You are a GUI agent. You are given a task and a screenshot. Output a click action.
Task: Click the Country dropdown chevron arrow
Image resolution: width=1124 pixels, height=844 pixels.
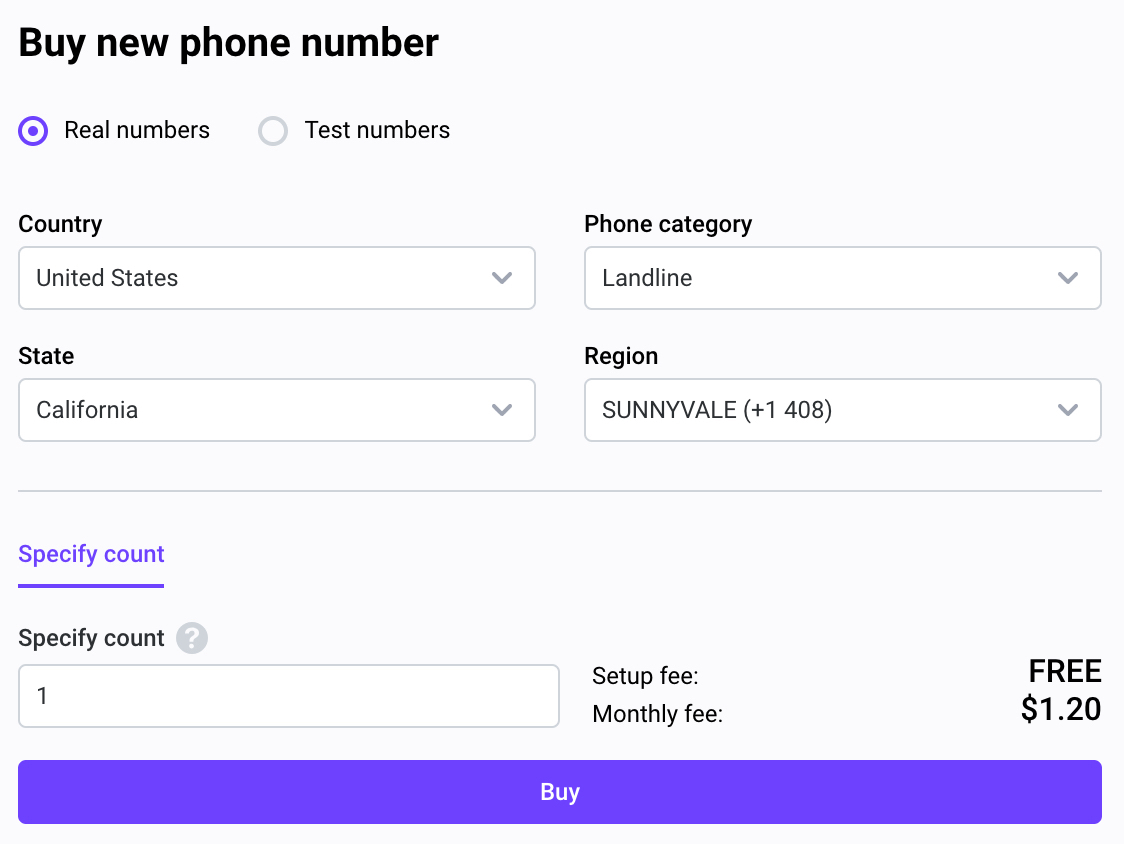coord(502,278)
